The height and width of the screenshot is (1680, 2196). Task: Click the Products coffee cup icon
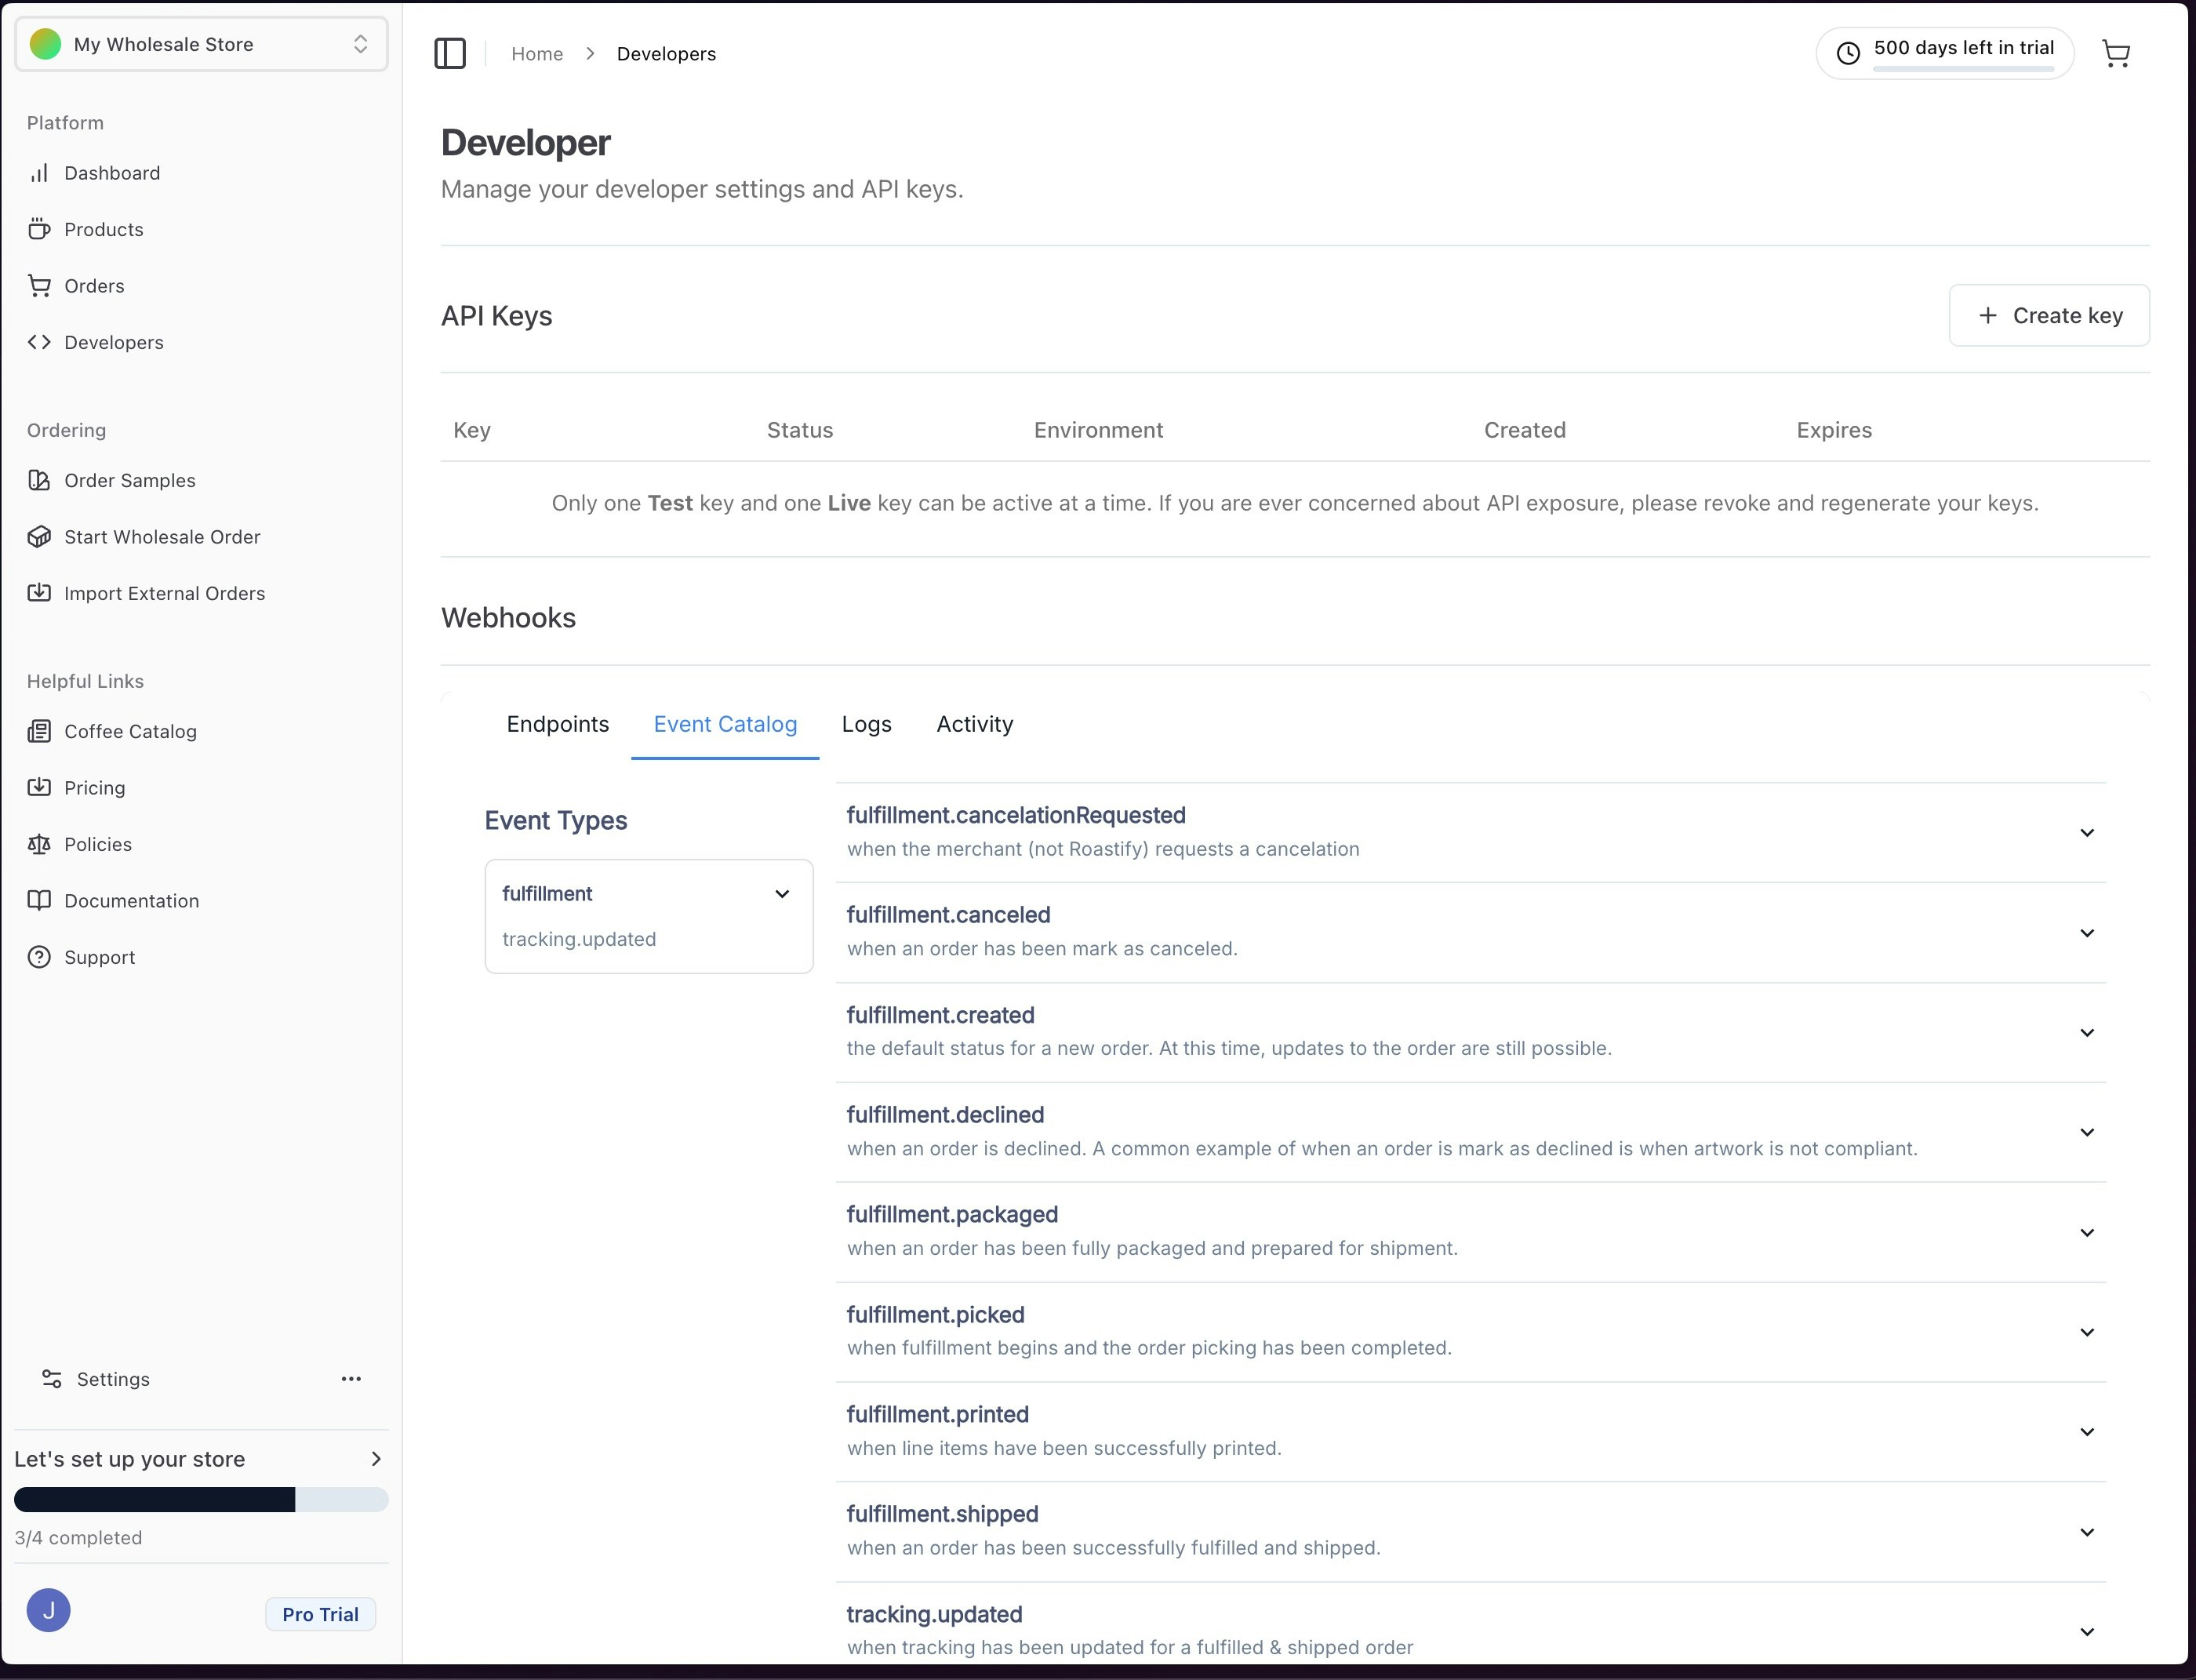(39, 229)
